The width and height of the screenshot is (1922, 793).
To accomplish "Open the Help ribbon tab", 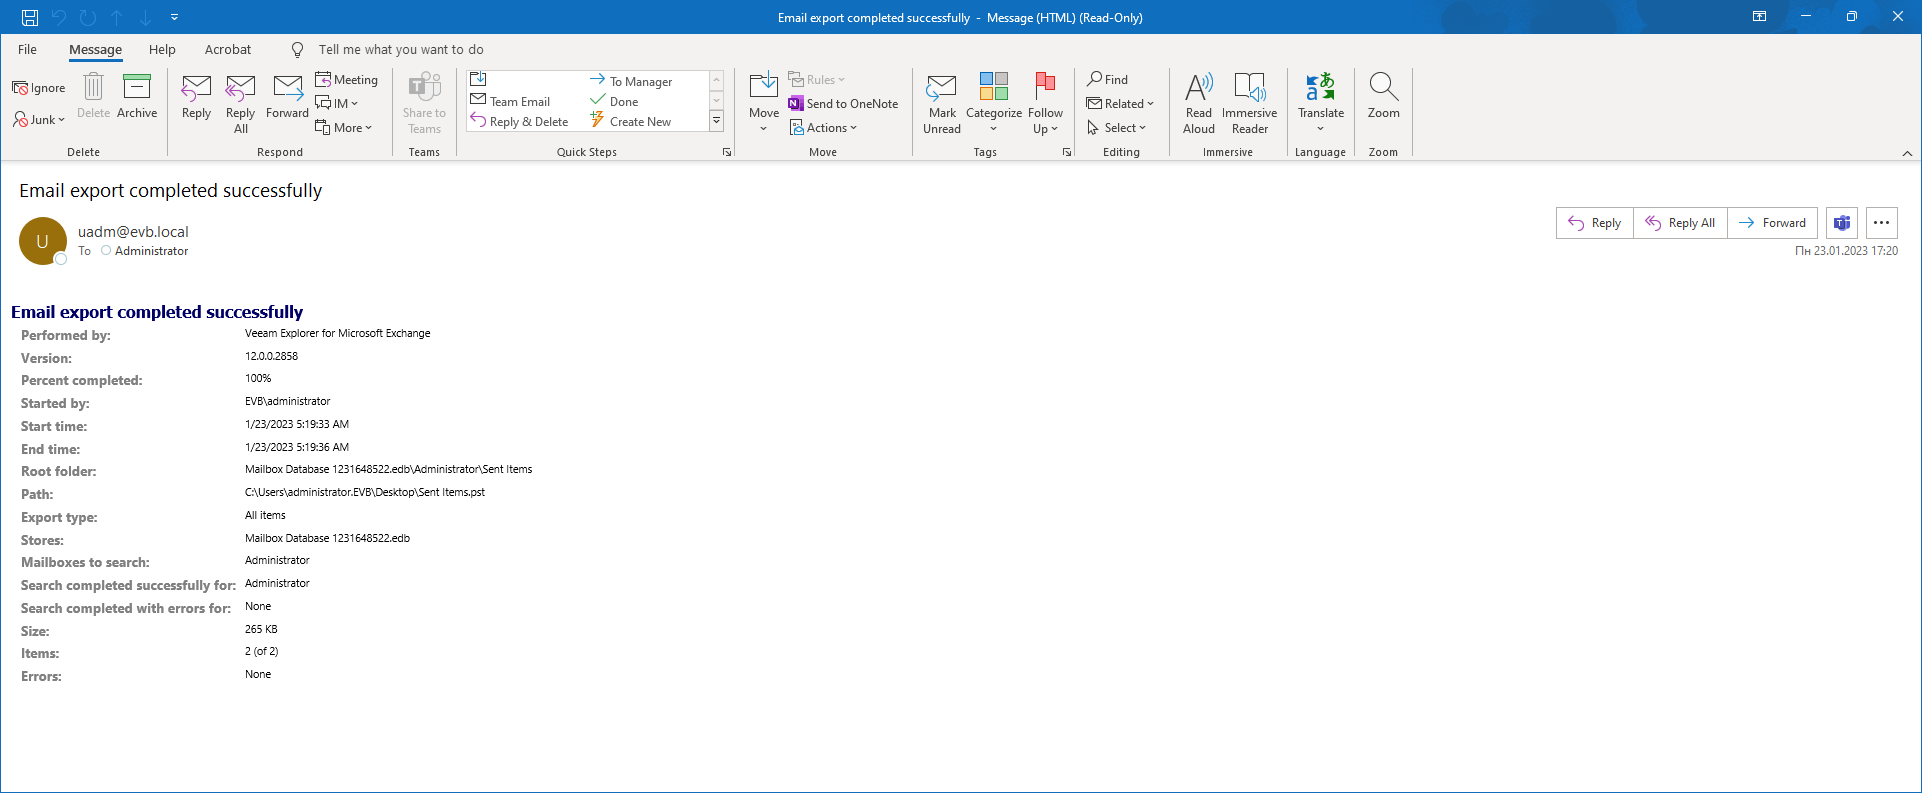I will pos(162,49).
